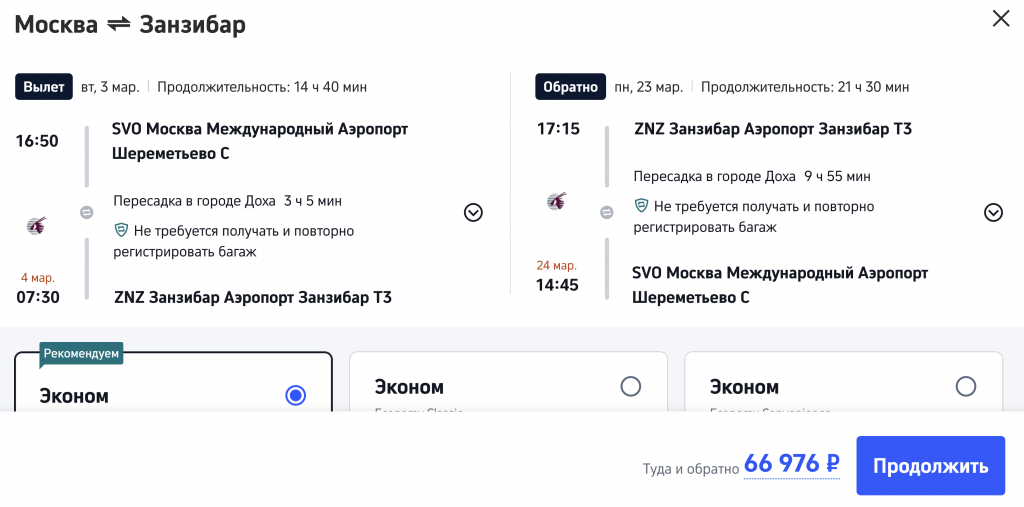The image size is (1024, 507).
Task: Click the Рекомендуем badge on first fare
Action: click(x=82, y=353)
